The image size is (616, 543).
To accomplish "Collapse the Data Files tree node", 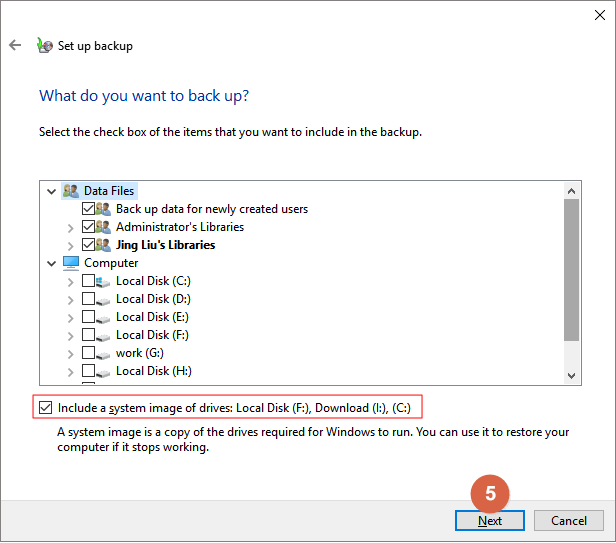I will pos(51,191).
